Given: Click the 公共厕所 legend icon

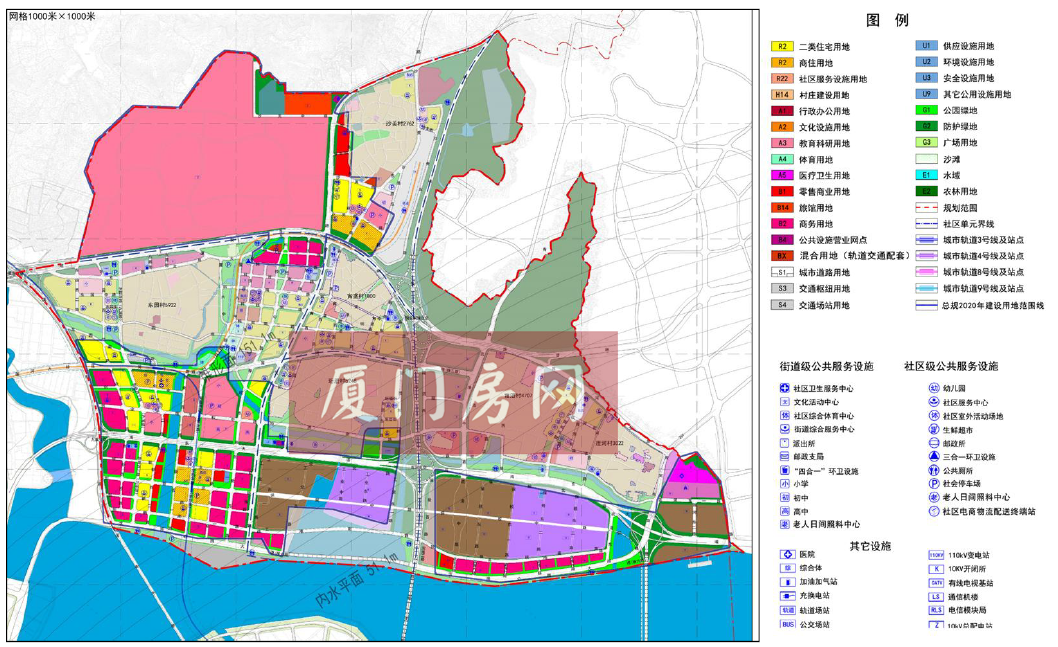Looking at the screenshot, I should [934, 470].
